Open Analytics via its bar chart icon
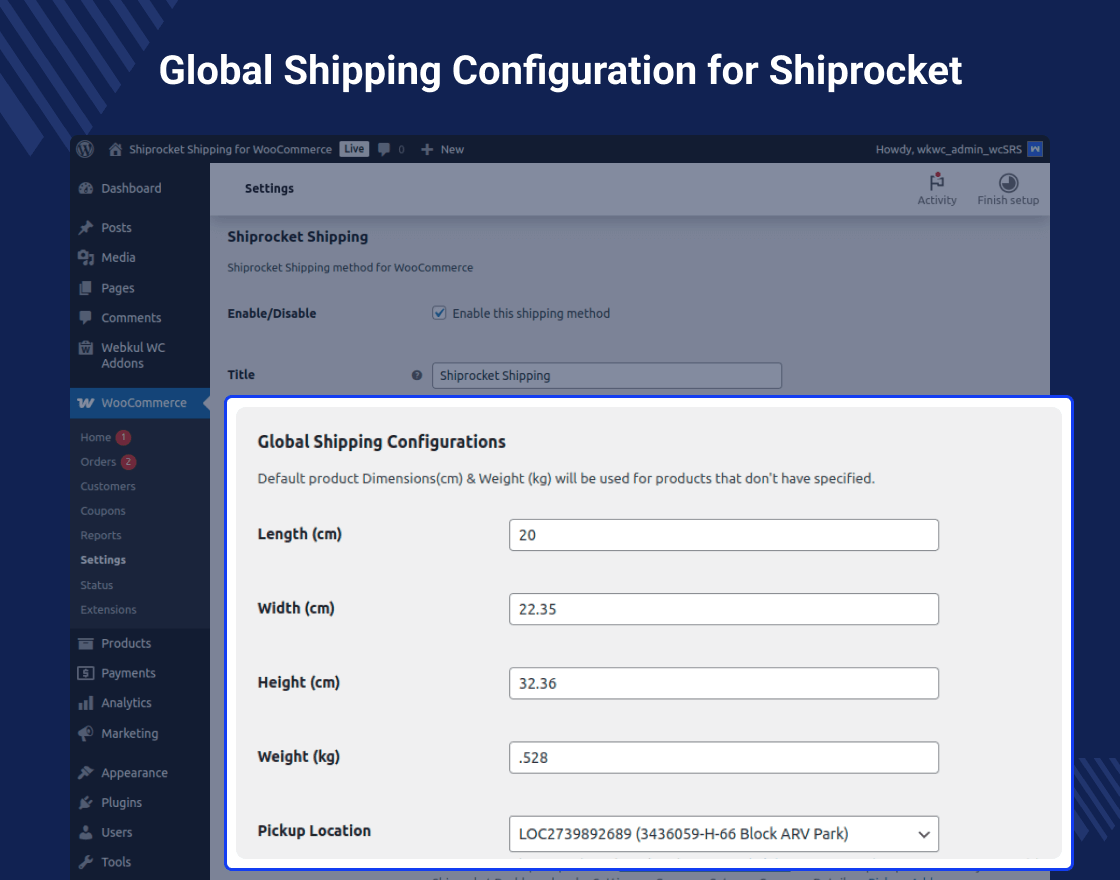This screenshot has width=1120, height=880. coord(87,703)
